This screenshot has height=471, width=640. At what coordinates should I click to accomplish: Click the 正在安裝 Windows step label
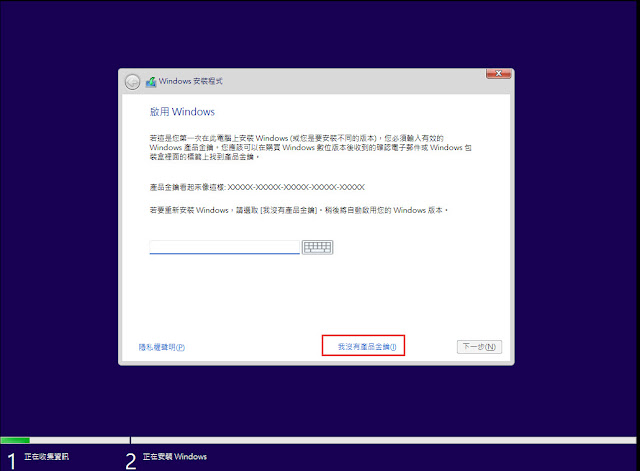175,456
